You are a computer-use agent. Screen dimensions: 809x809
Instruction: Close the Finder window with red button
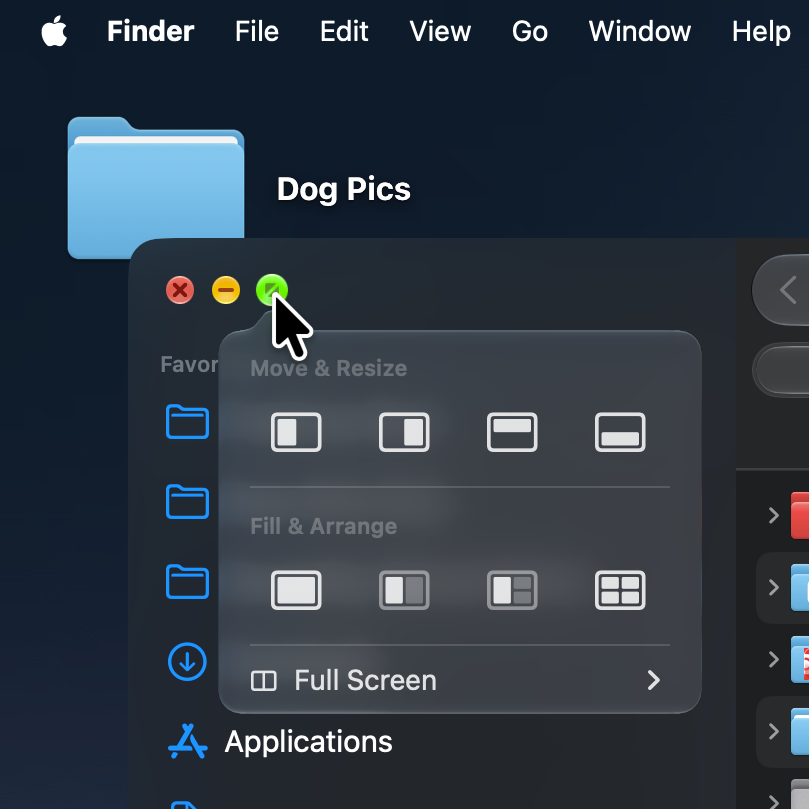click(x=180, y=289)
